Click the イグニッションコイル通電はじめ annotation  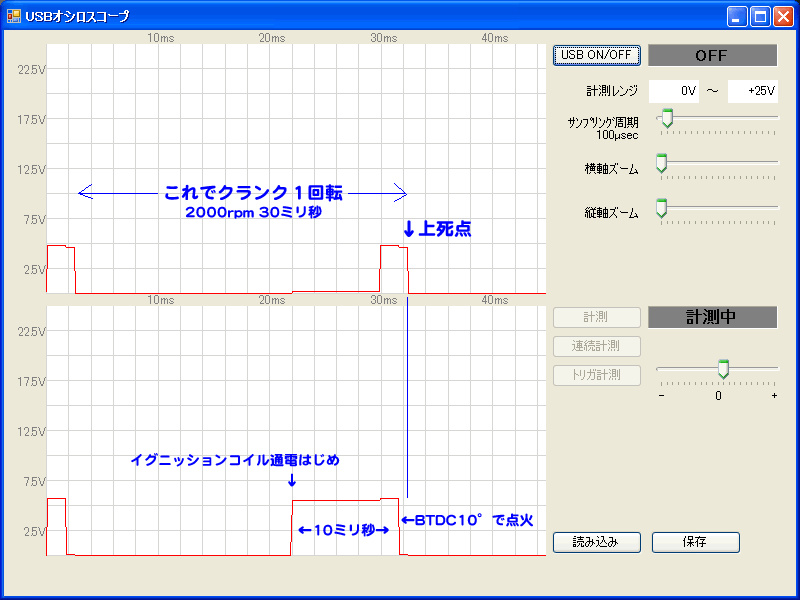point(235,460)
